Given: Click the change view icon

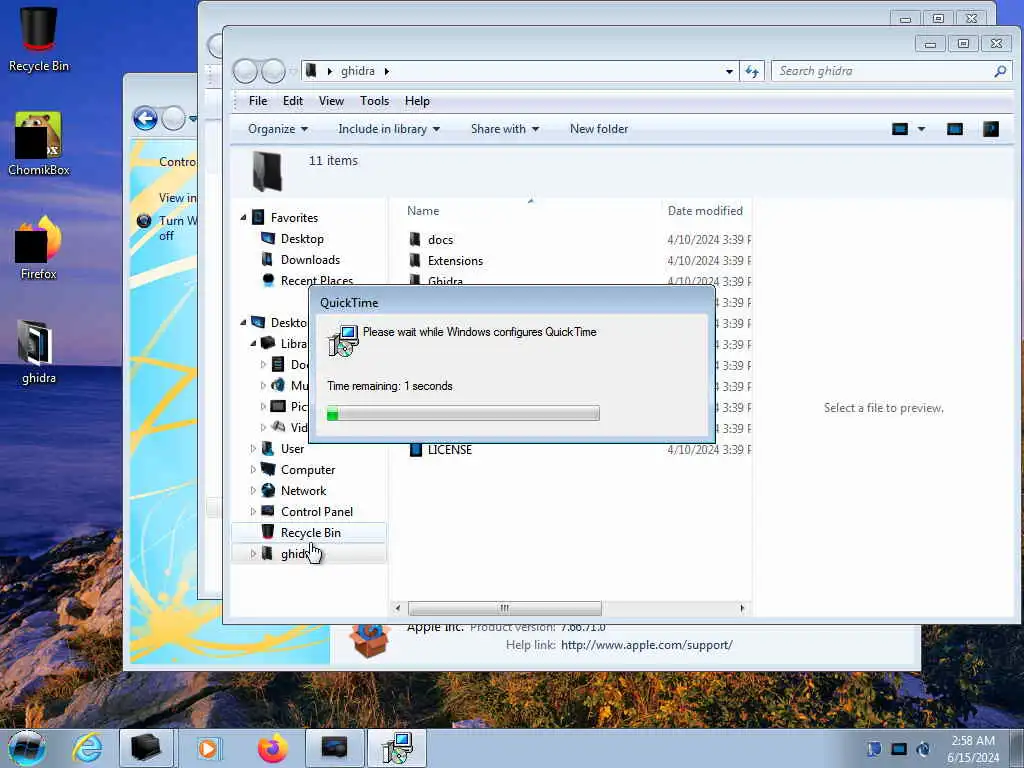Looking at the screenshot, I should 900,129.
